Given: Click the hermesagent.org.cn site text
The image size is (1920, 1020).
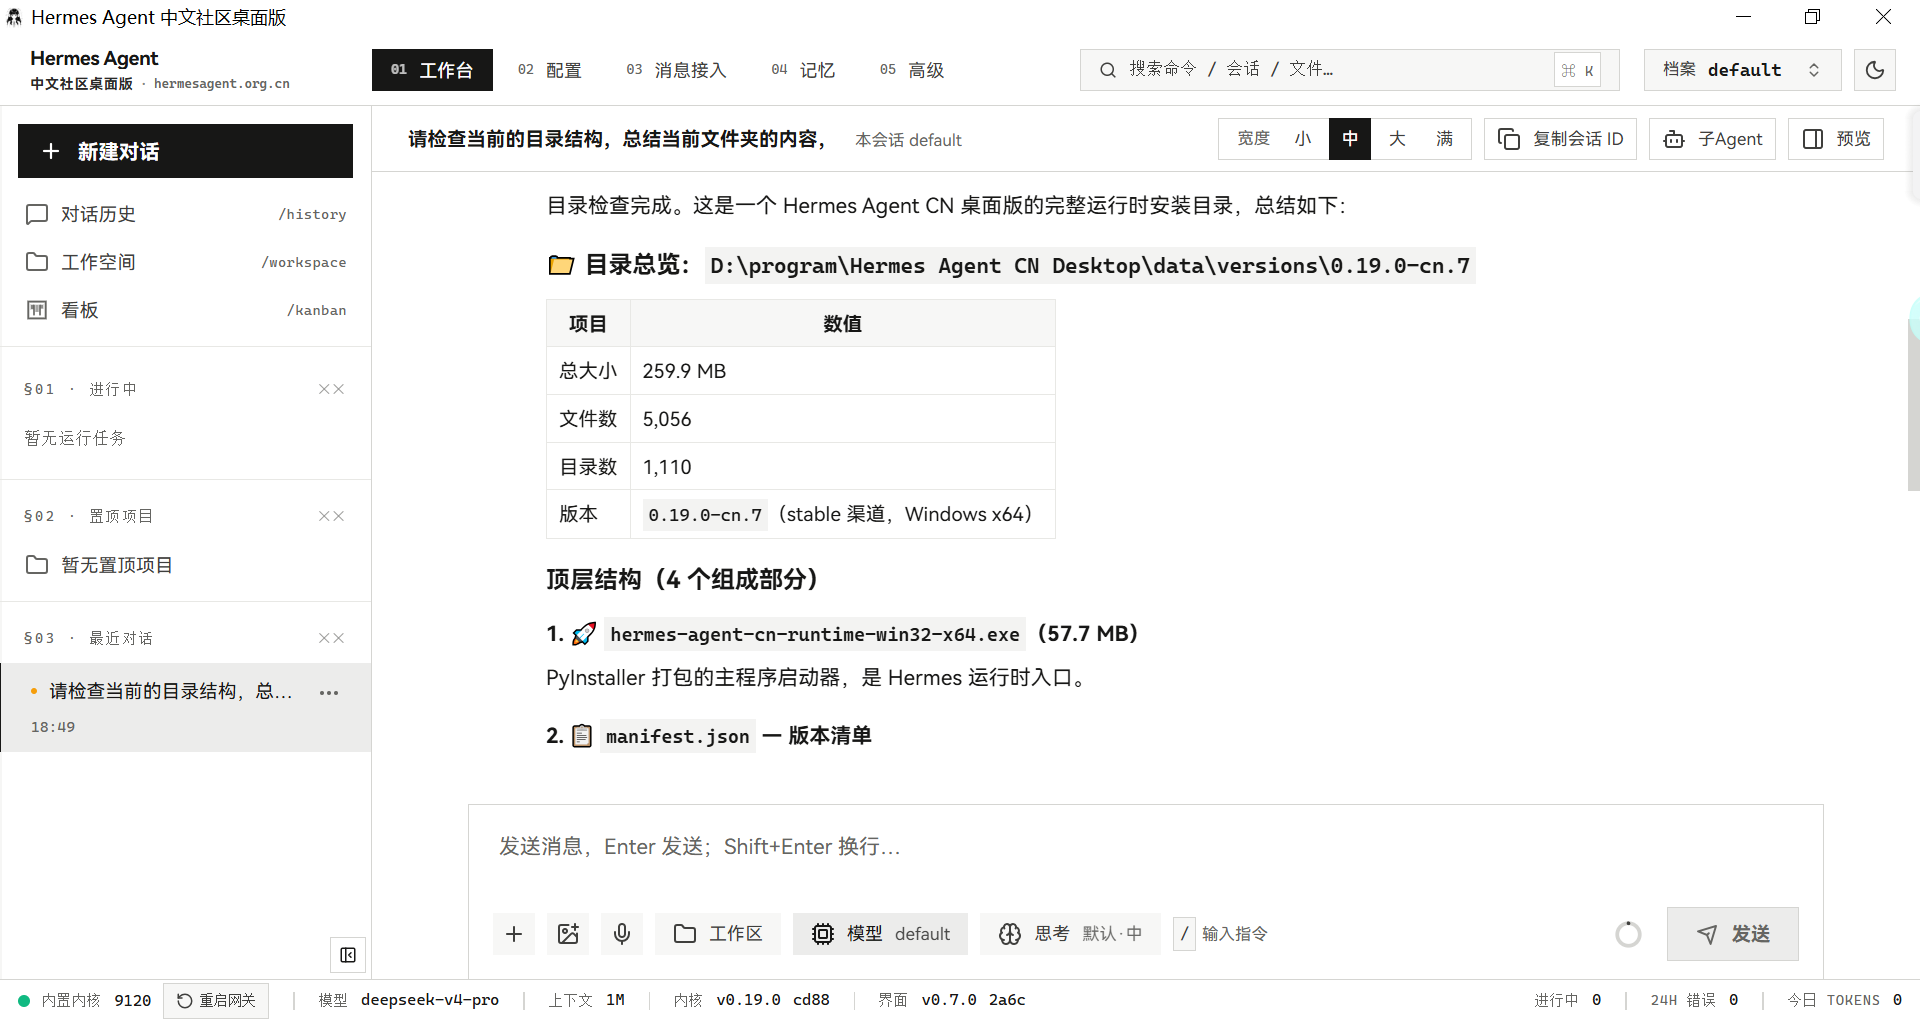Looking at the screenshot, I should (x=222, y=84).
